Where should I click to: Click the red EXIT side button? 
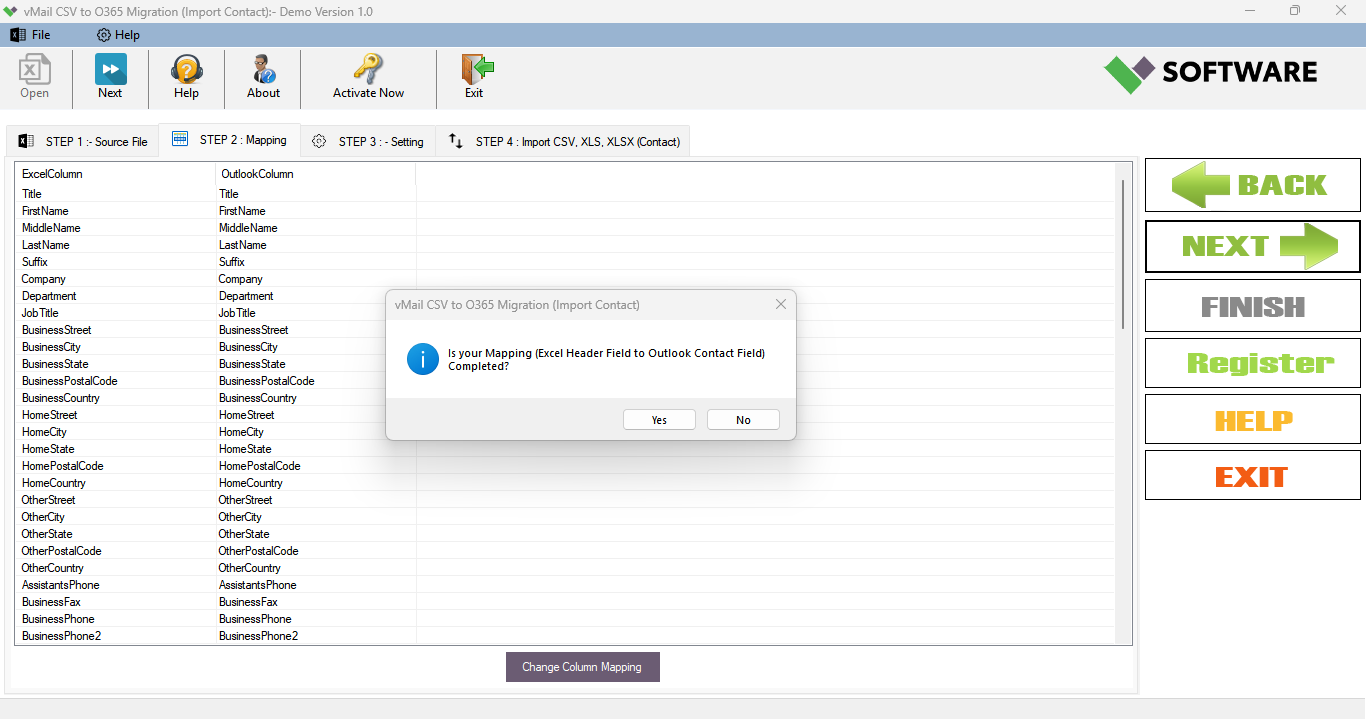click(x=1253, y=476)
